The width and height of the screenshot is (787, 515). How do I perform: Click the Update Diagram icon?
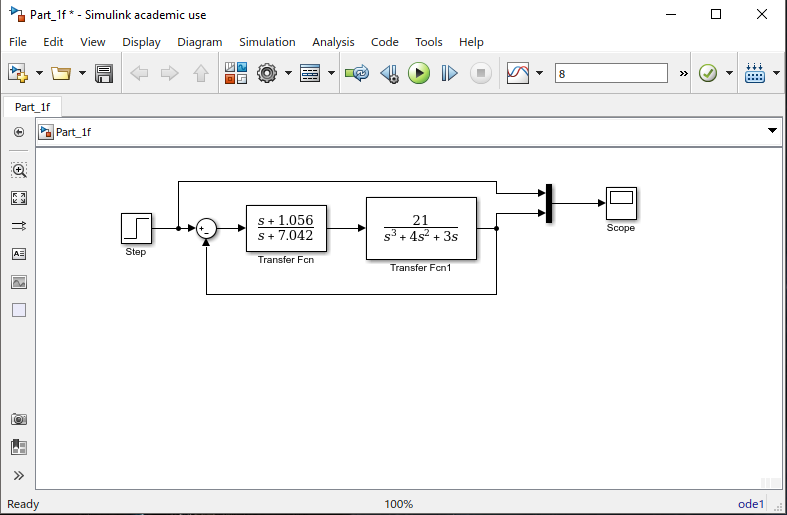pos(357,73)
